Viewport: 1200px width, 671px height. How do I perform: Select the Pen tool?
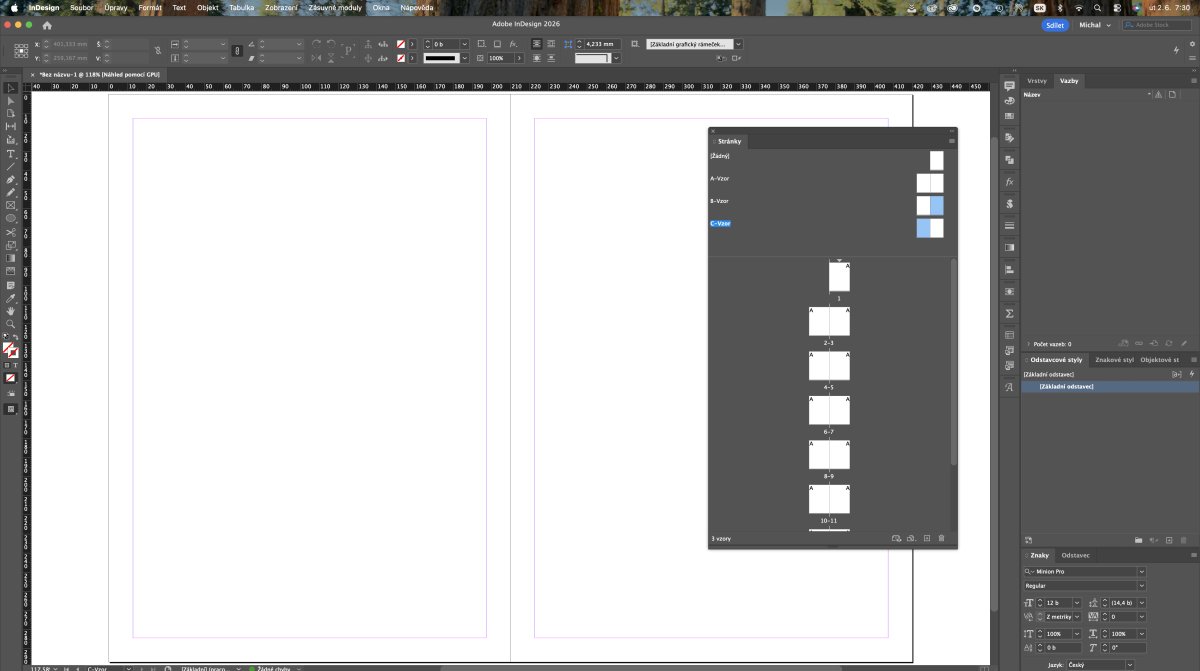(11, 179)
